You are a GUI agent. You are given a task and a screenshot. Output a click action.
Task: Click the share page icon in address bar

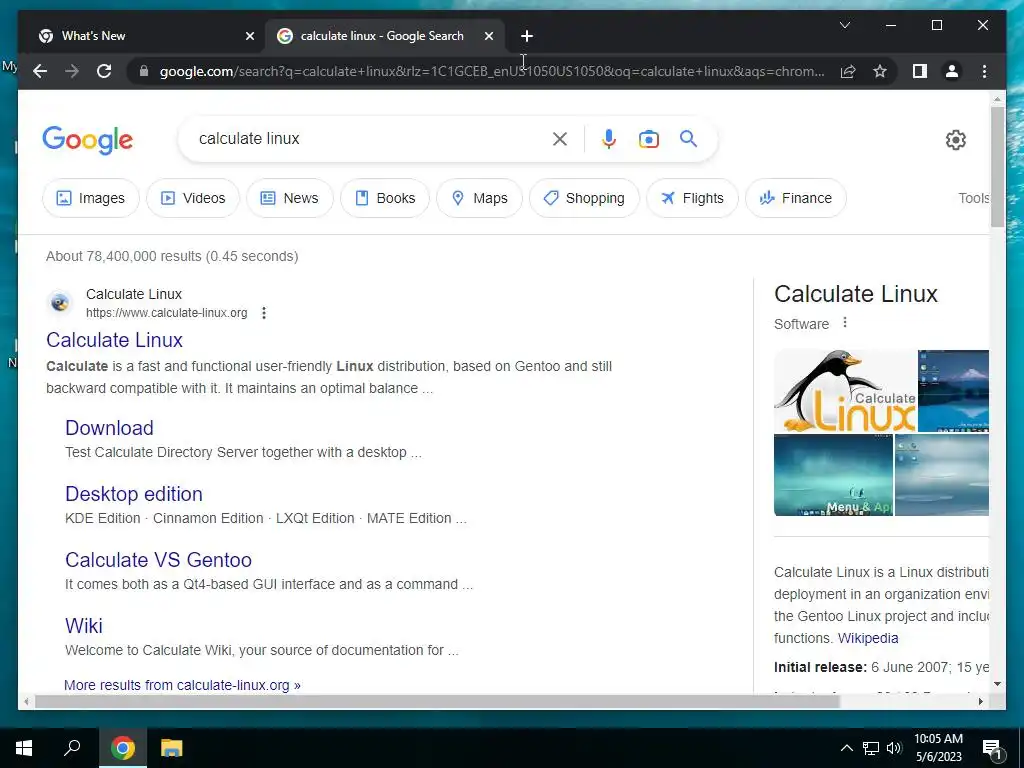[x=848, y=71]
